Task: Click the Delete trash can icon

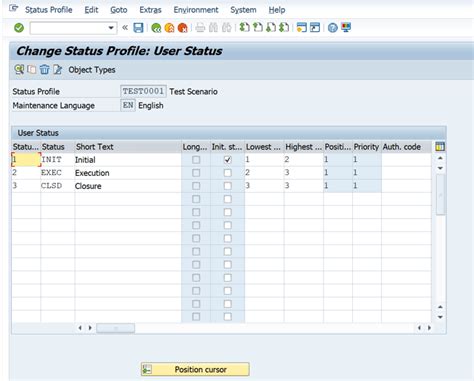Action: [44, 69]
